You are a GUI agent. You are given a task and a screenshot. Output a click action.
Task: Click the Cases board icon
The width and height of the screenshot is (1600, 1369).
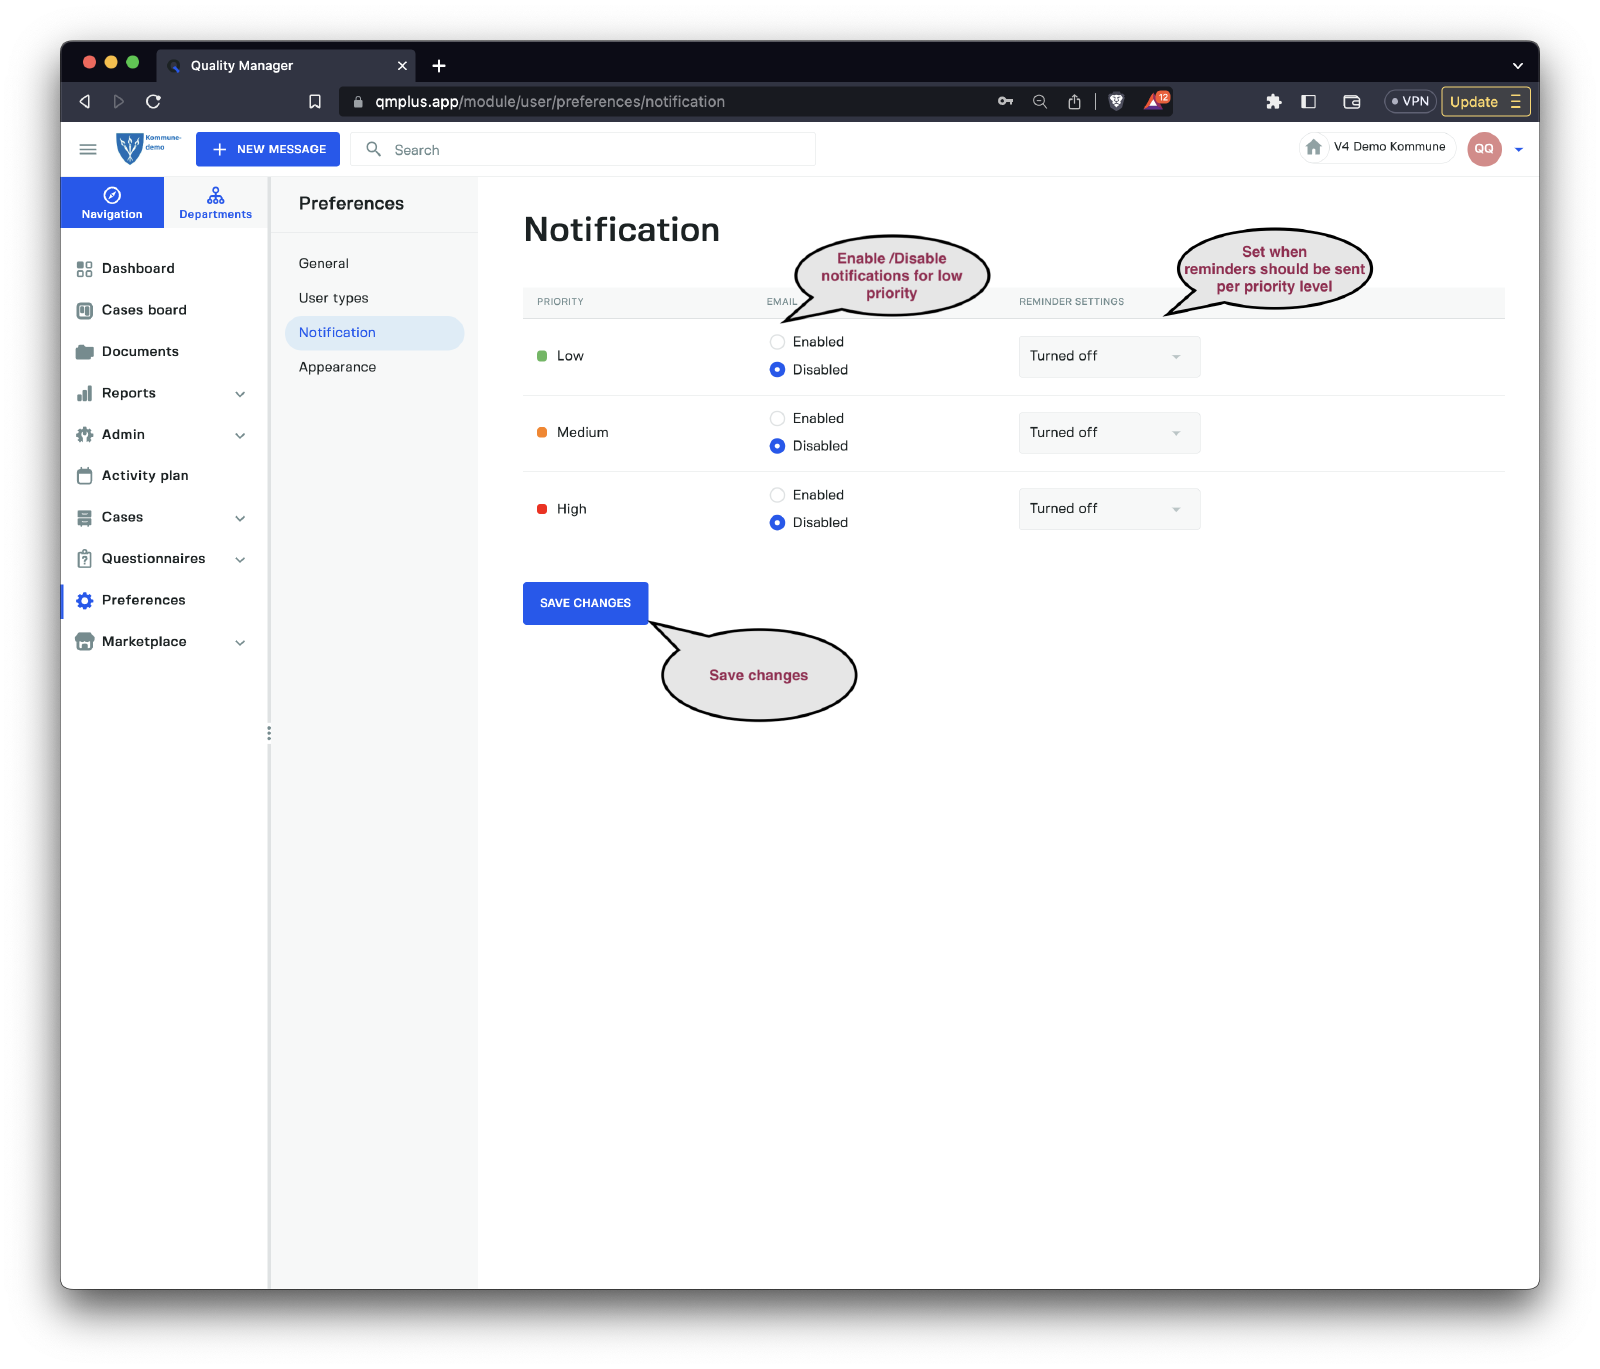(85, 311)
